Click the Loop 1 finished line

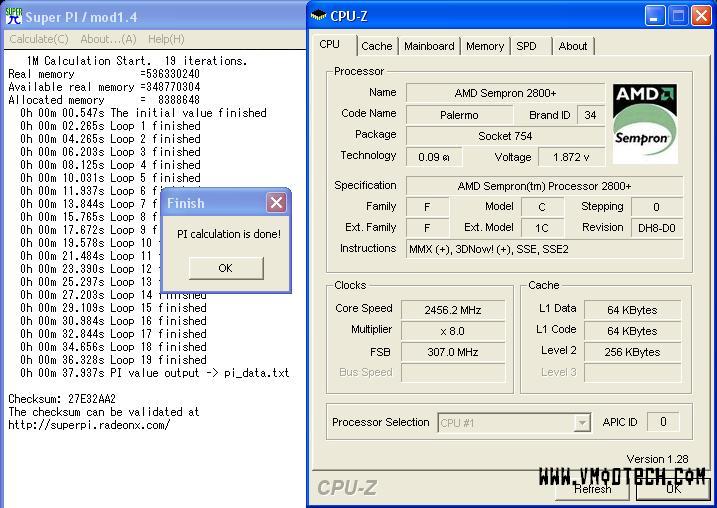coord(110,126)
